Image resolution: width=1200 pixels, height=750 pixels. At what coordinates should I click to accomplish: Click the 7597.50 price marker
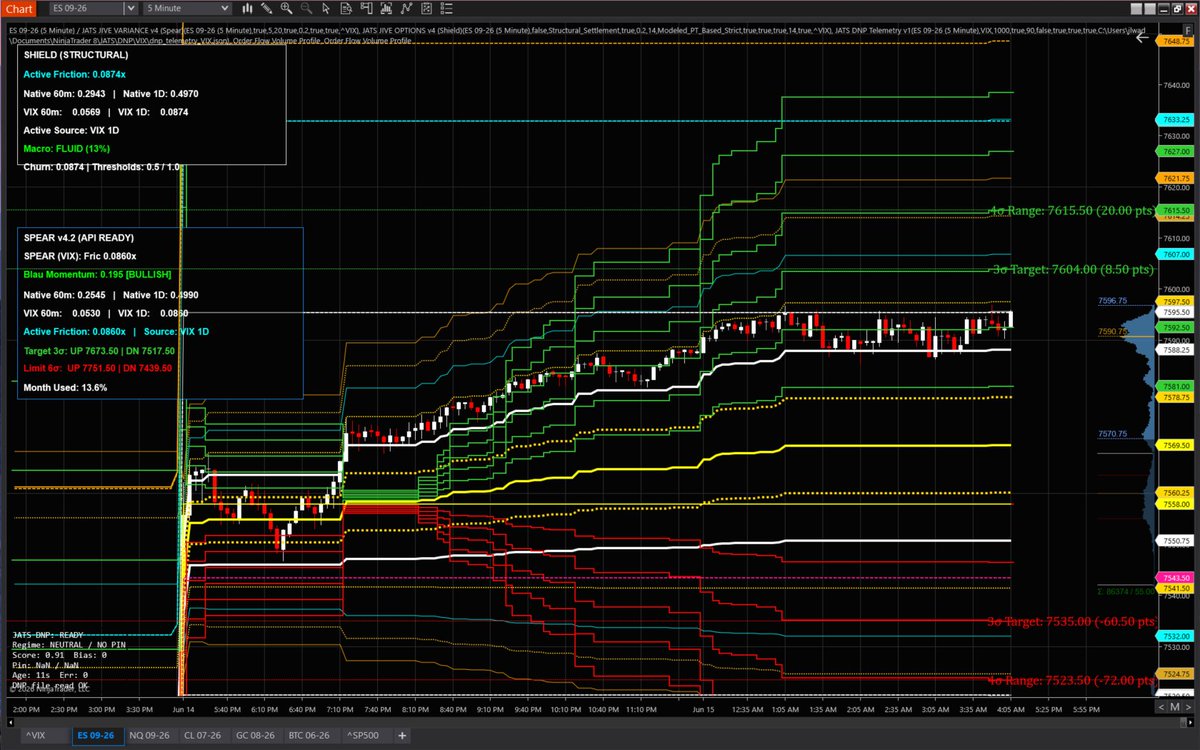pos(1175,302)
